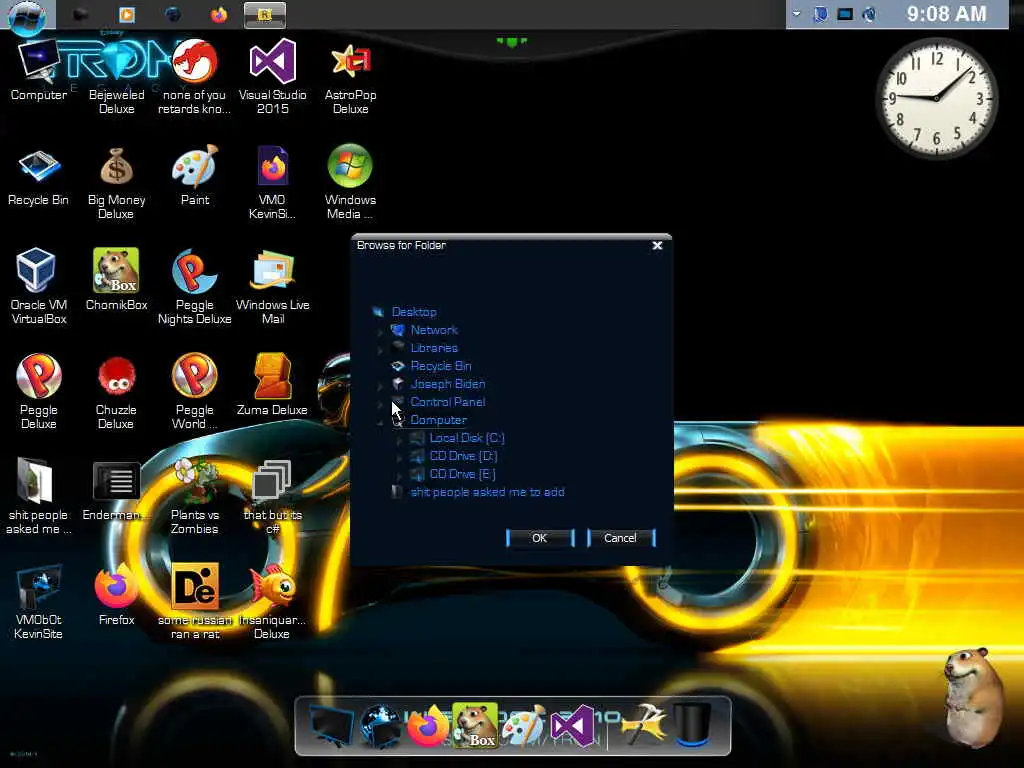
Task: Select the Visual Studio 2015 desktop shortcut
Action: (x=272, y=77)
